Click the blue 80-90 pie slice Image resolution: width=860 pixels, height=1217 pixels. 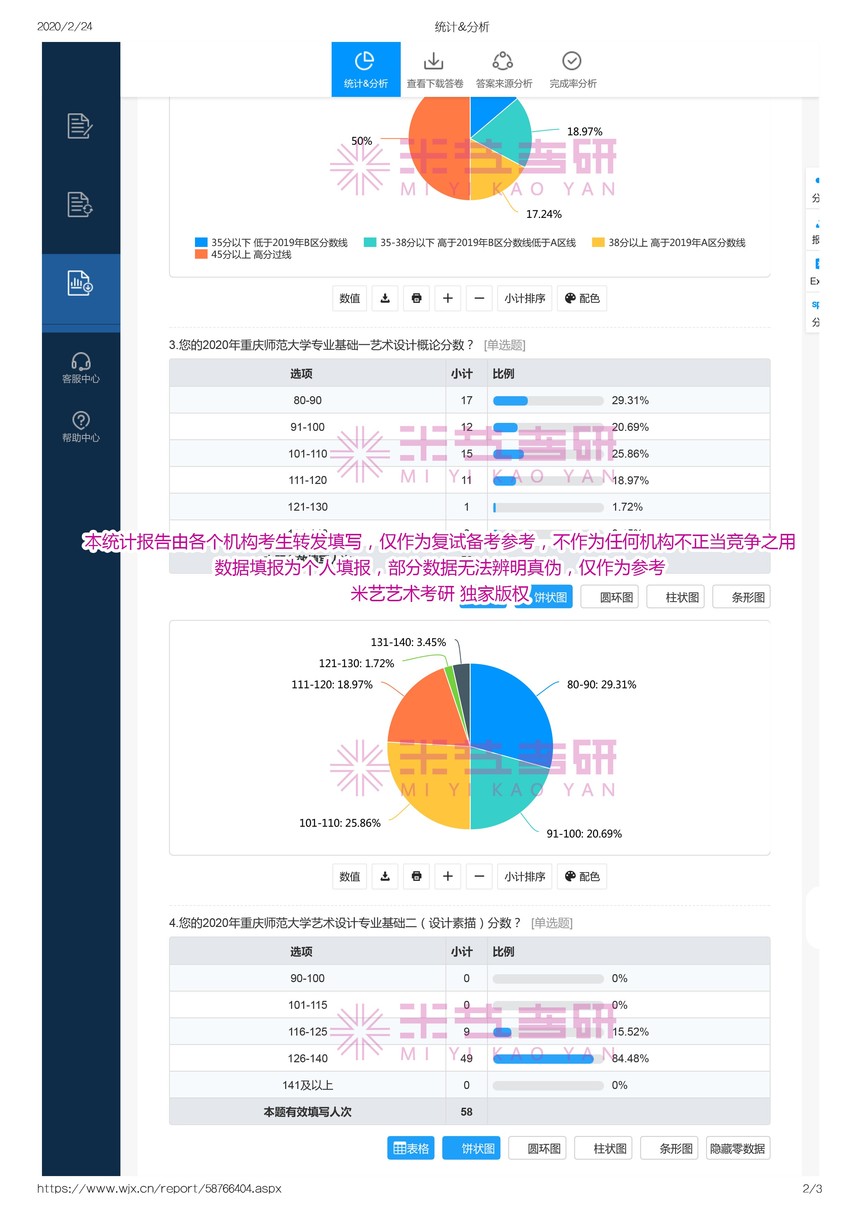tap(510, 710)
